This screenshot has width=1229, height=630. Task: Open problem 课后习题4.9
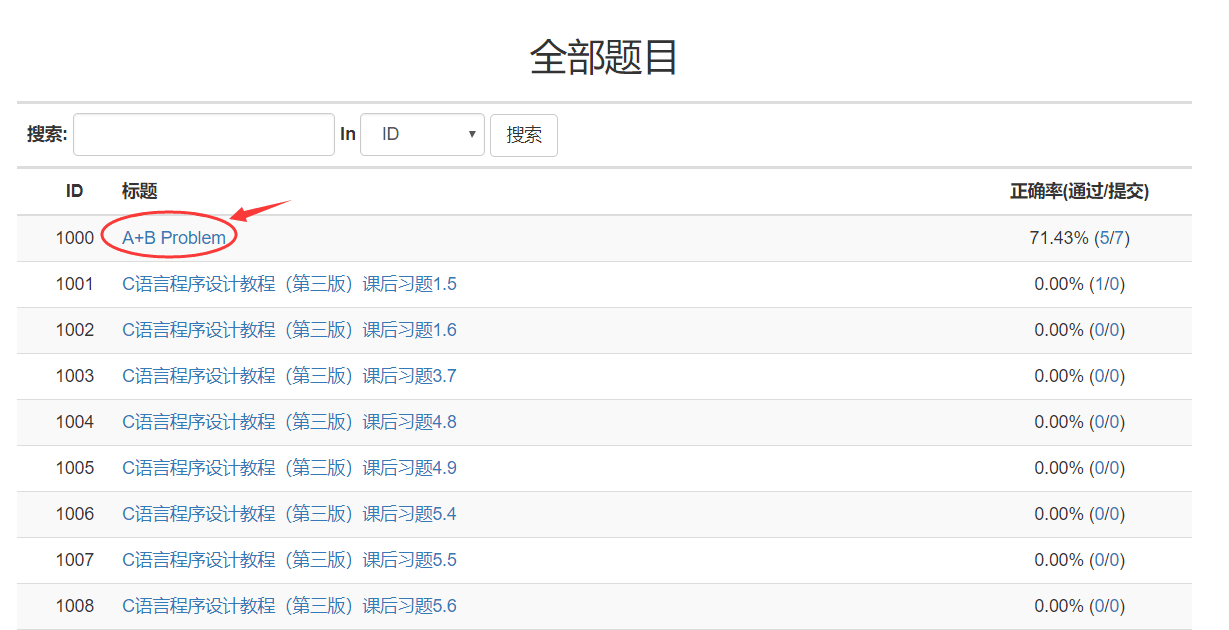pyautogui.click(x=289, y=468)
